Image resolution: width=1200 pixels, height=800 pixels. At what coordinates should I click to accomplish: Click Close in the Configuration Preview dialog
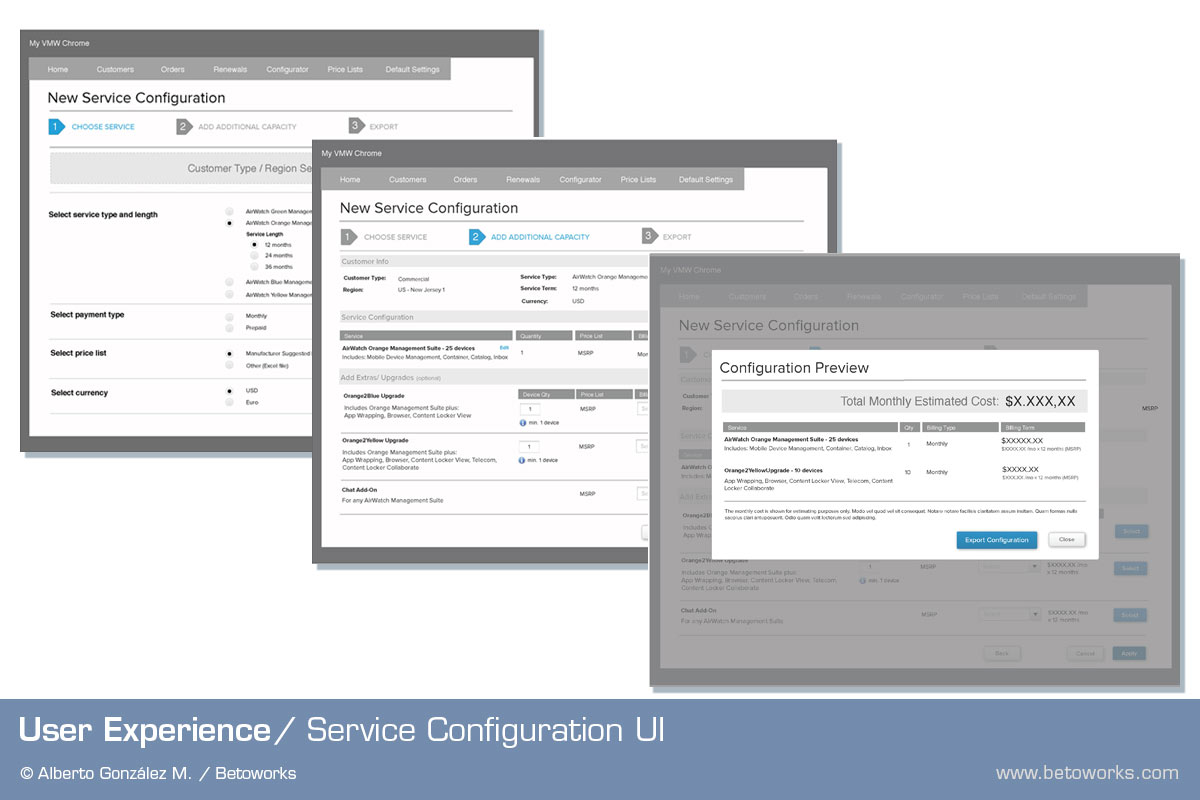point(1067,540)
